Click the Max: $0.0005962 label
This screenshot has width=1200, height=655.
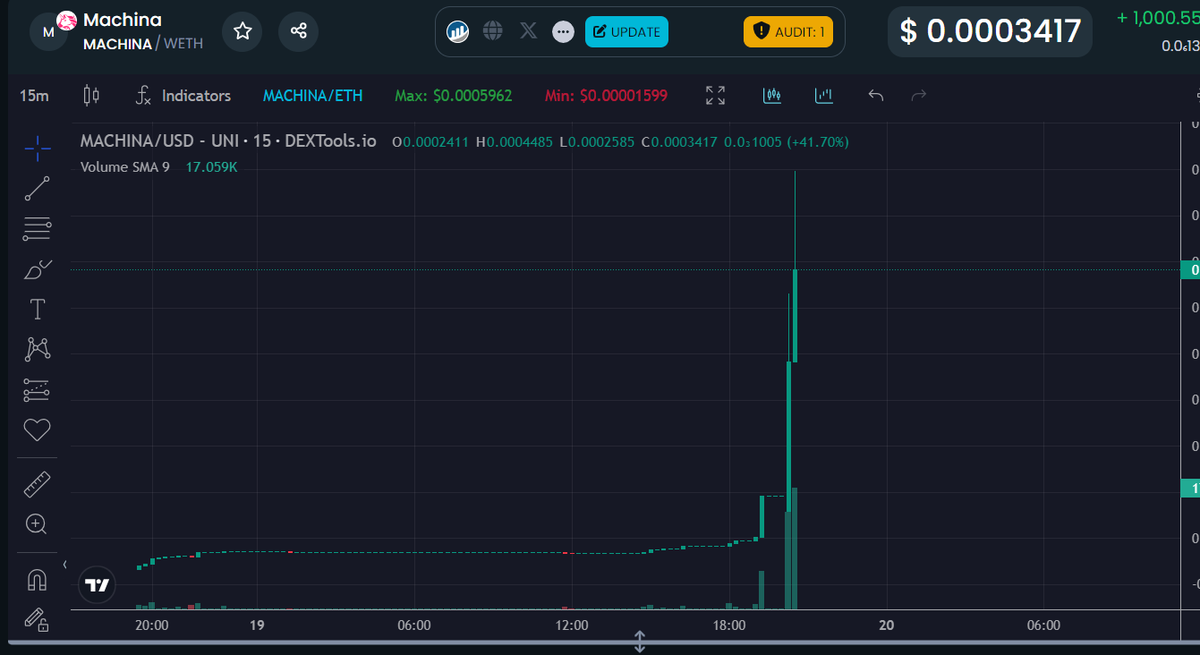pyautogui.click(x=454, y=96)
